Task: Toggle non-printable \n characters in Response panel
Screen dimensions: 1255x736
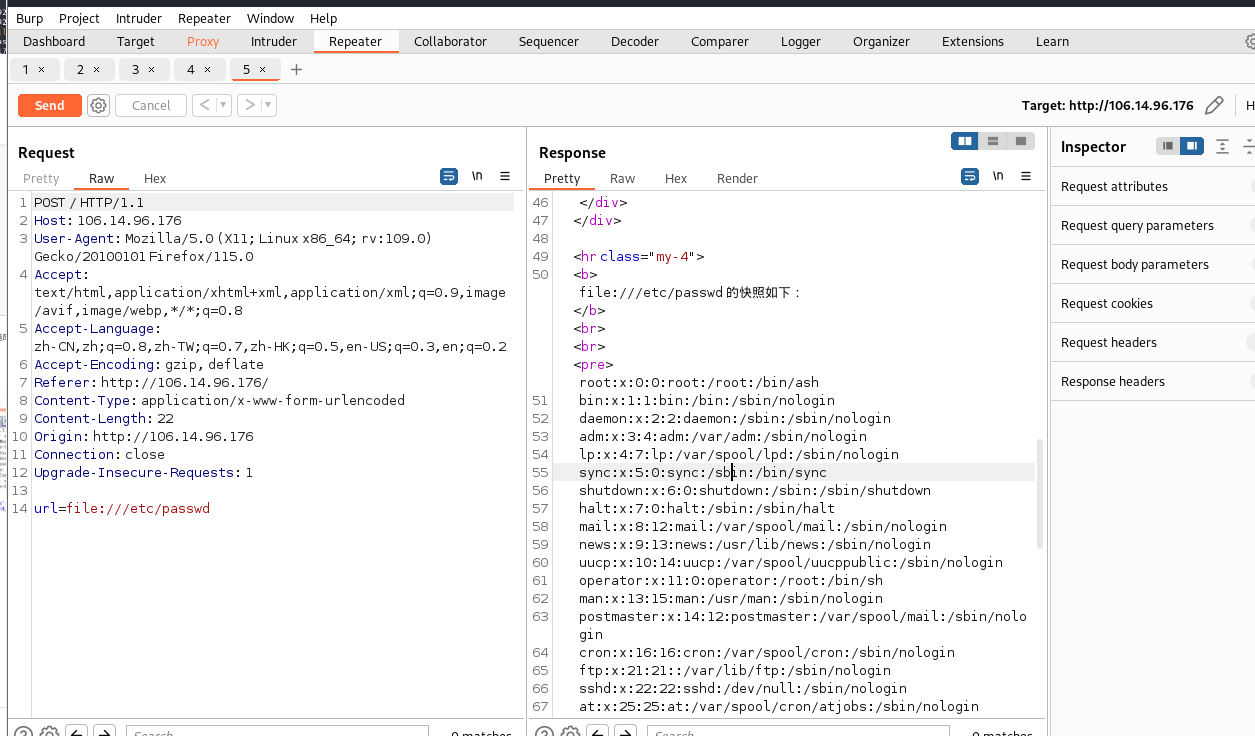Action: pos(998,176)
